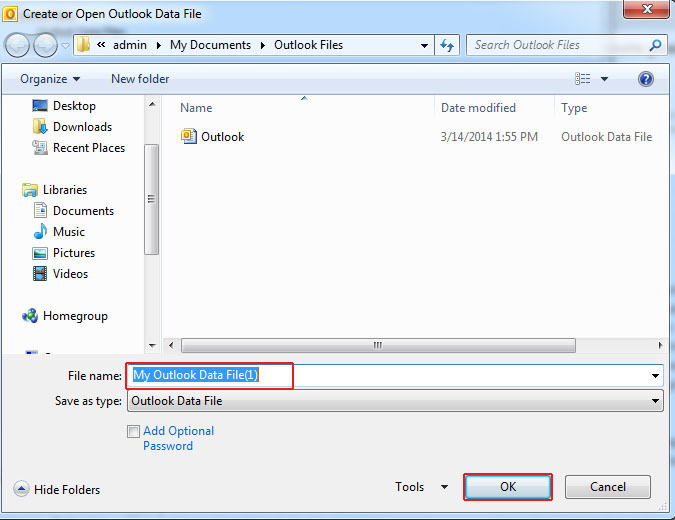
Task: Click the Downloads folder icon
Action: [40, 127]
